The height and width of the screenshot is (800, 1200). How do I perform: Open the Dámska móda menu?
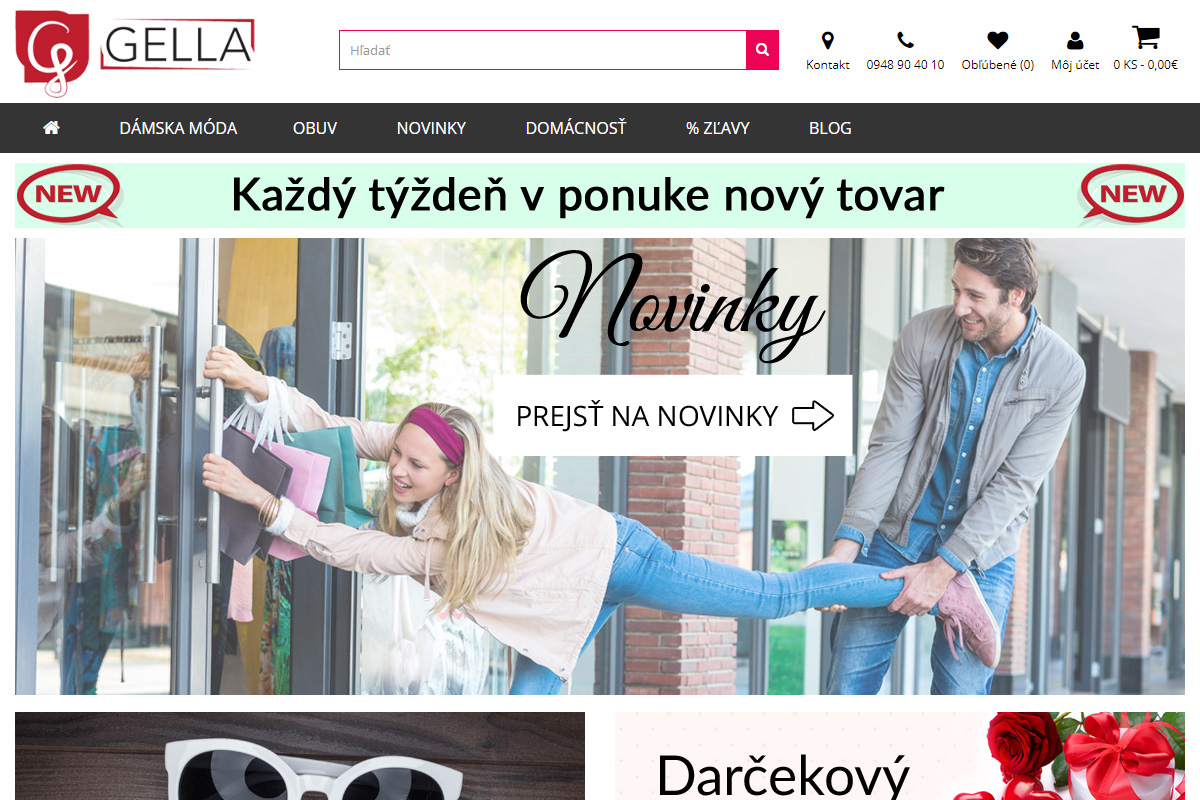coord(178,128)
